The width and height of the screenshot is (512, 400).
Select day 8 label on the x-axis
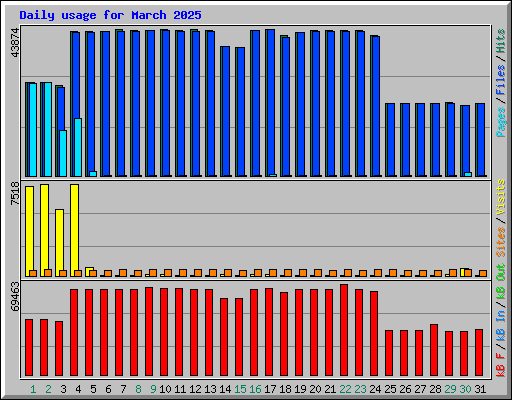(138, 389)
